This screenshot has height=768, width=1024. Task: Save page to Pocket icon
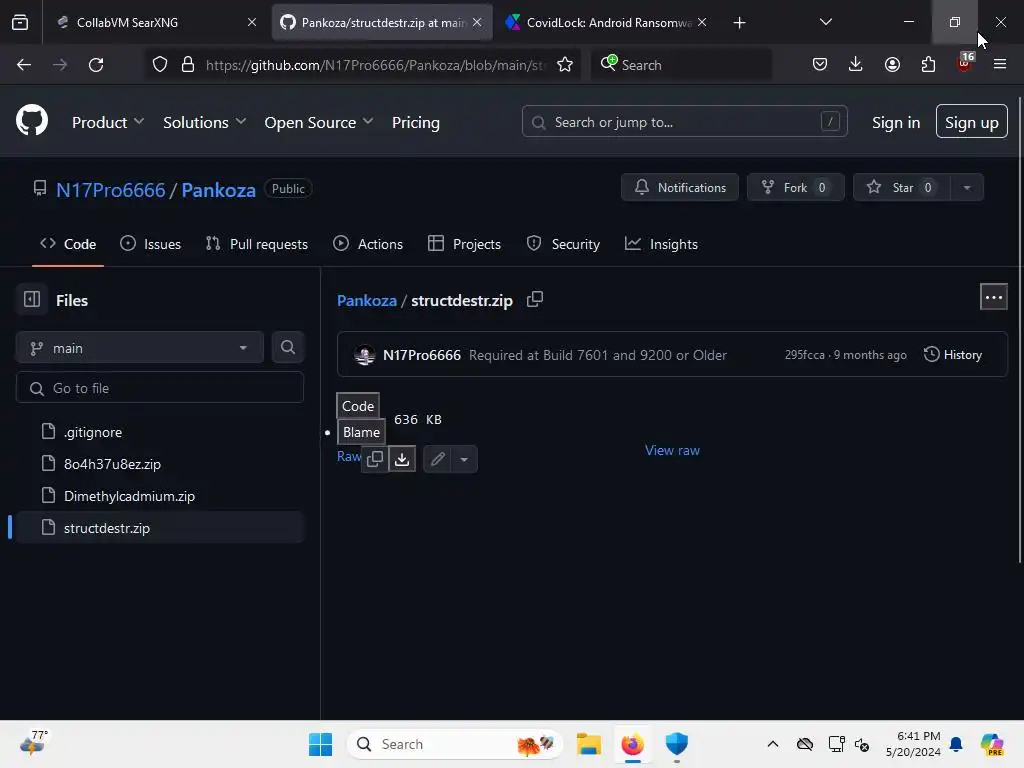(x=820, y=65)
